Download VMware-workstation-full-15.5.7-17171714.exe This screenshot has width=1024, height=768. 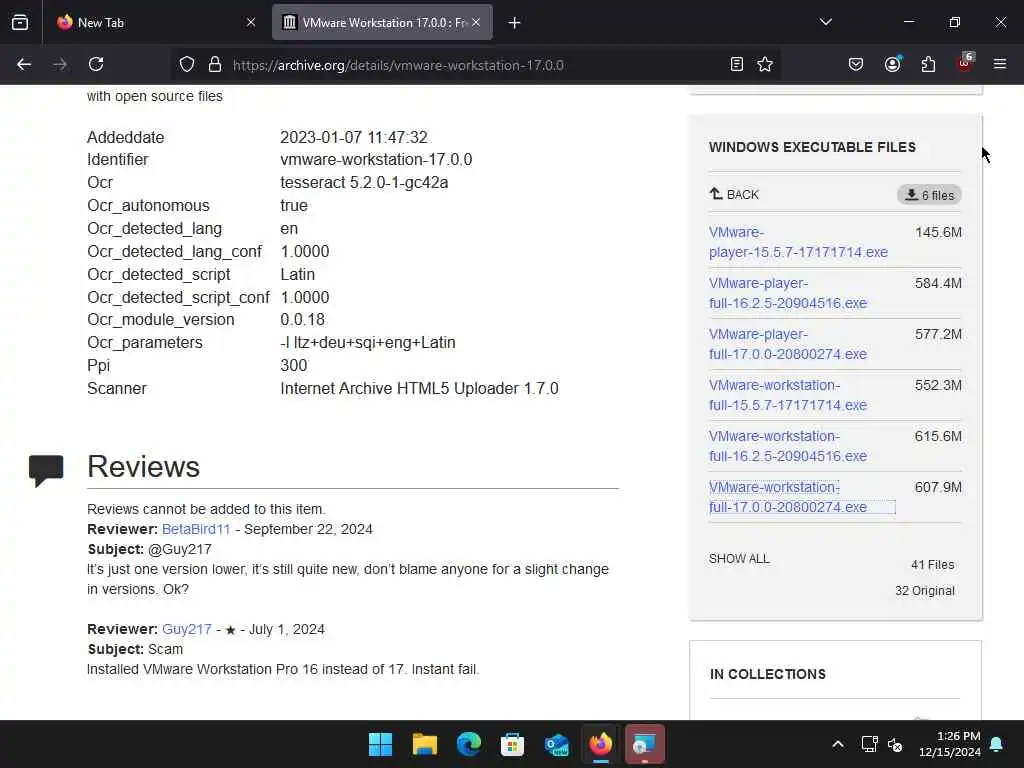(x=788, y=395)
